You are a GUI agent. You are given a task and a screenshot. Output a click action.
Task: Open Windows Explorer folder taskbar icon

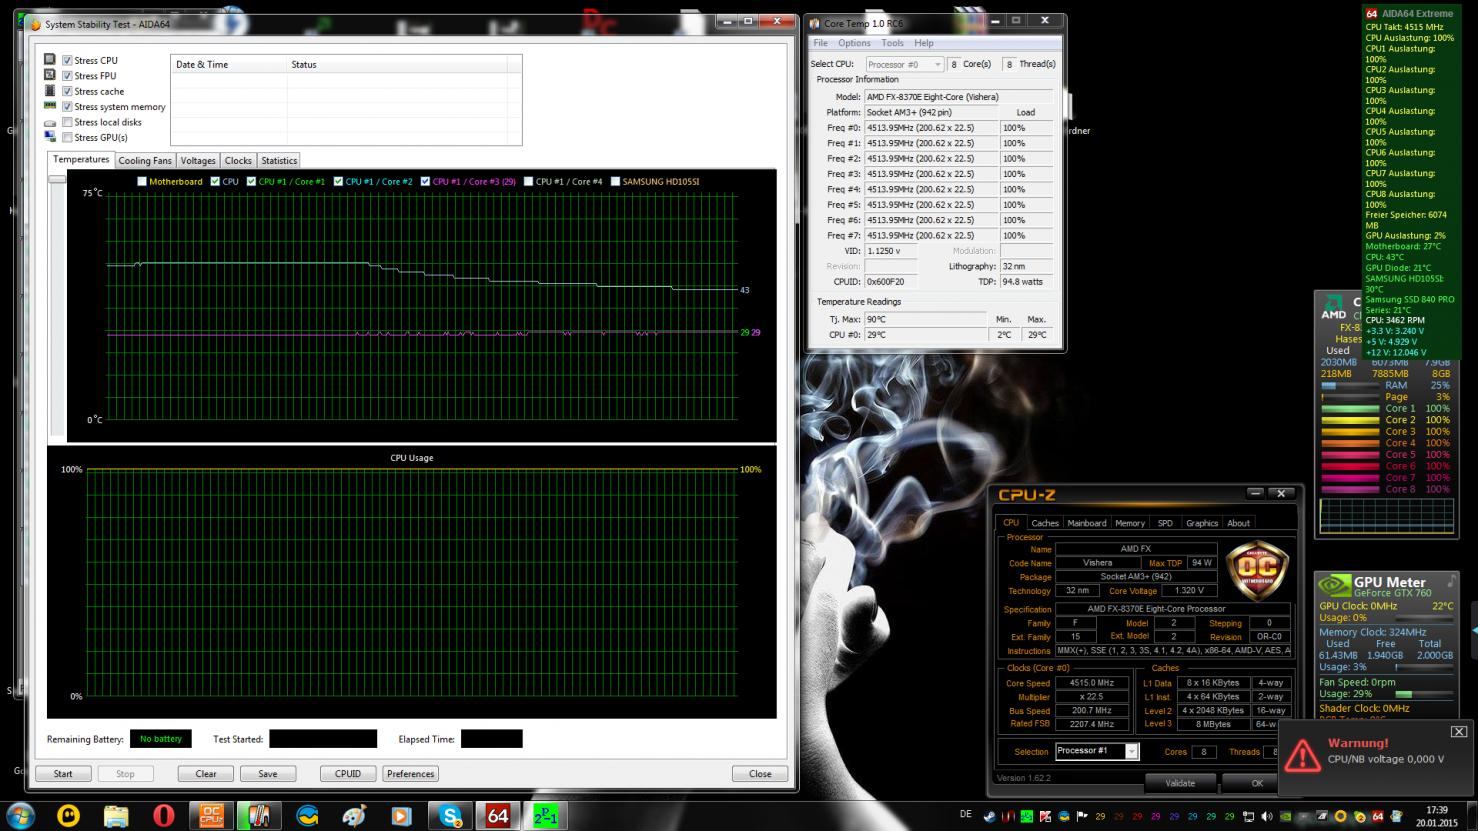pyautogui.click(x=116, y=816)
